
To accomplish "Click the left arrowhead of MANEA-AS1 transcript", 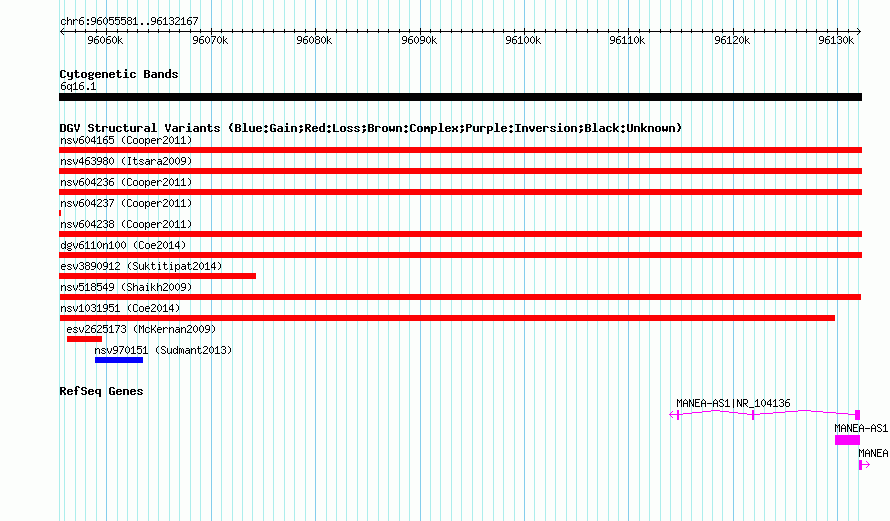I will pos(674,415).
